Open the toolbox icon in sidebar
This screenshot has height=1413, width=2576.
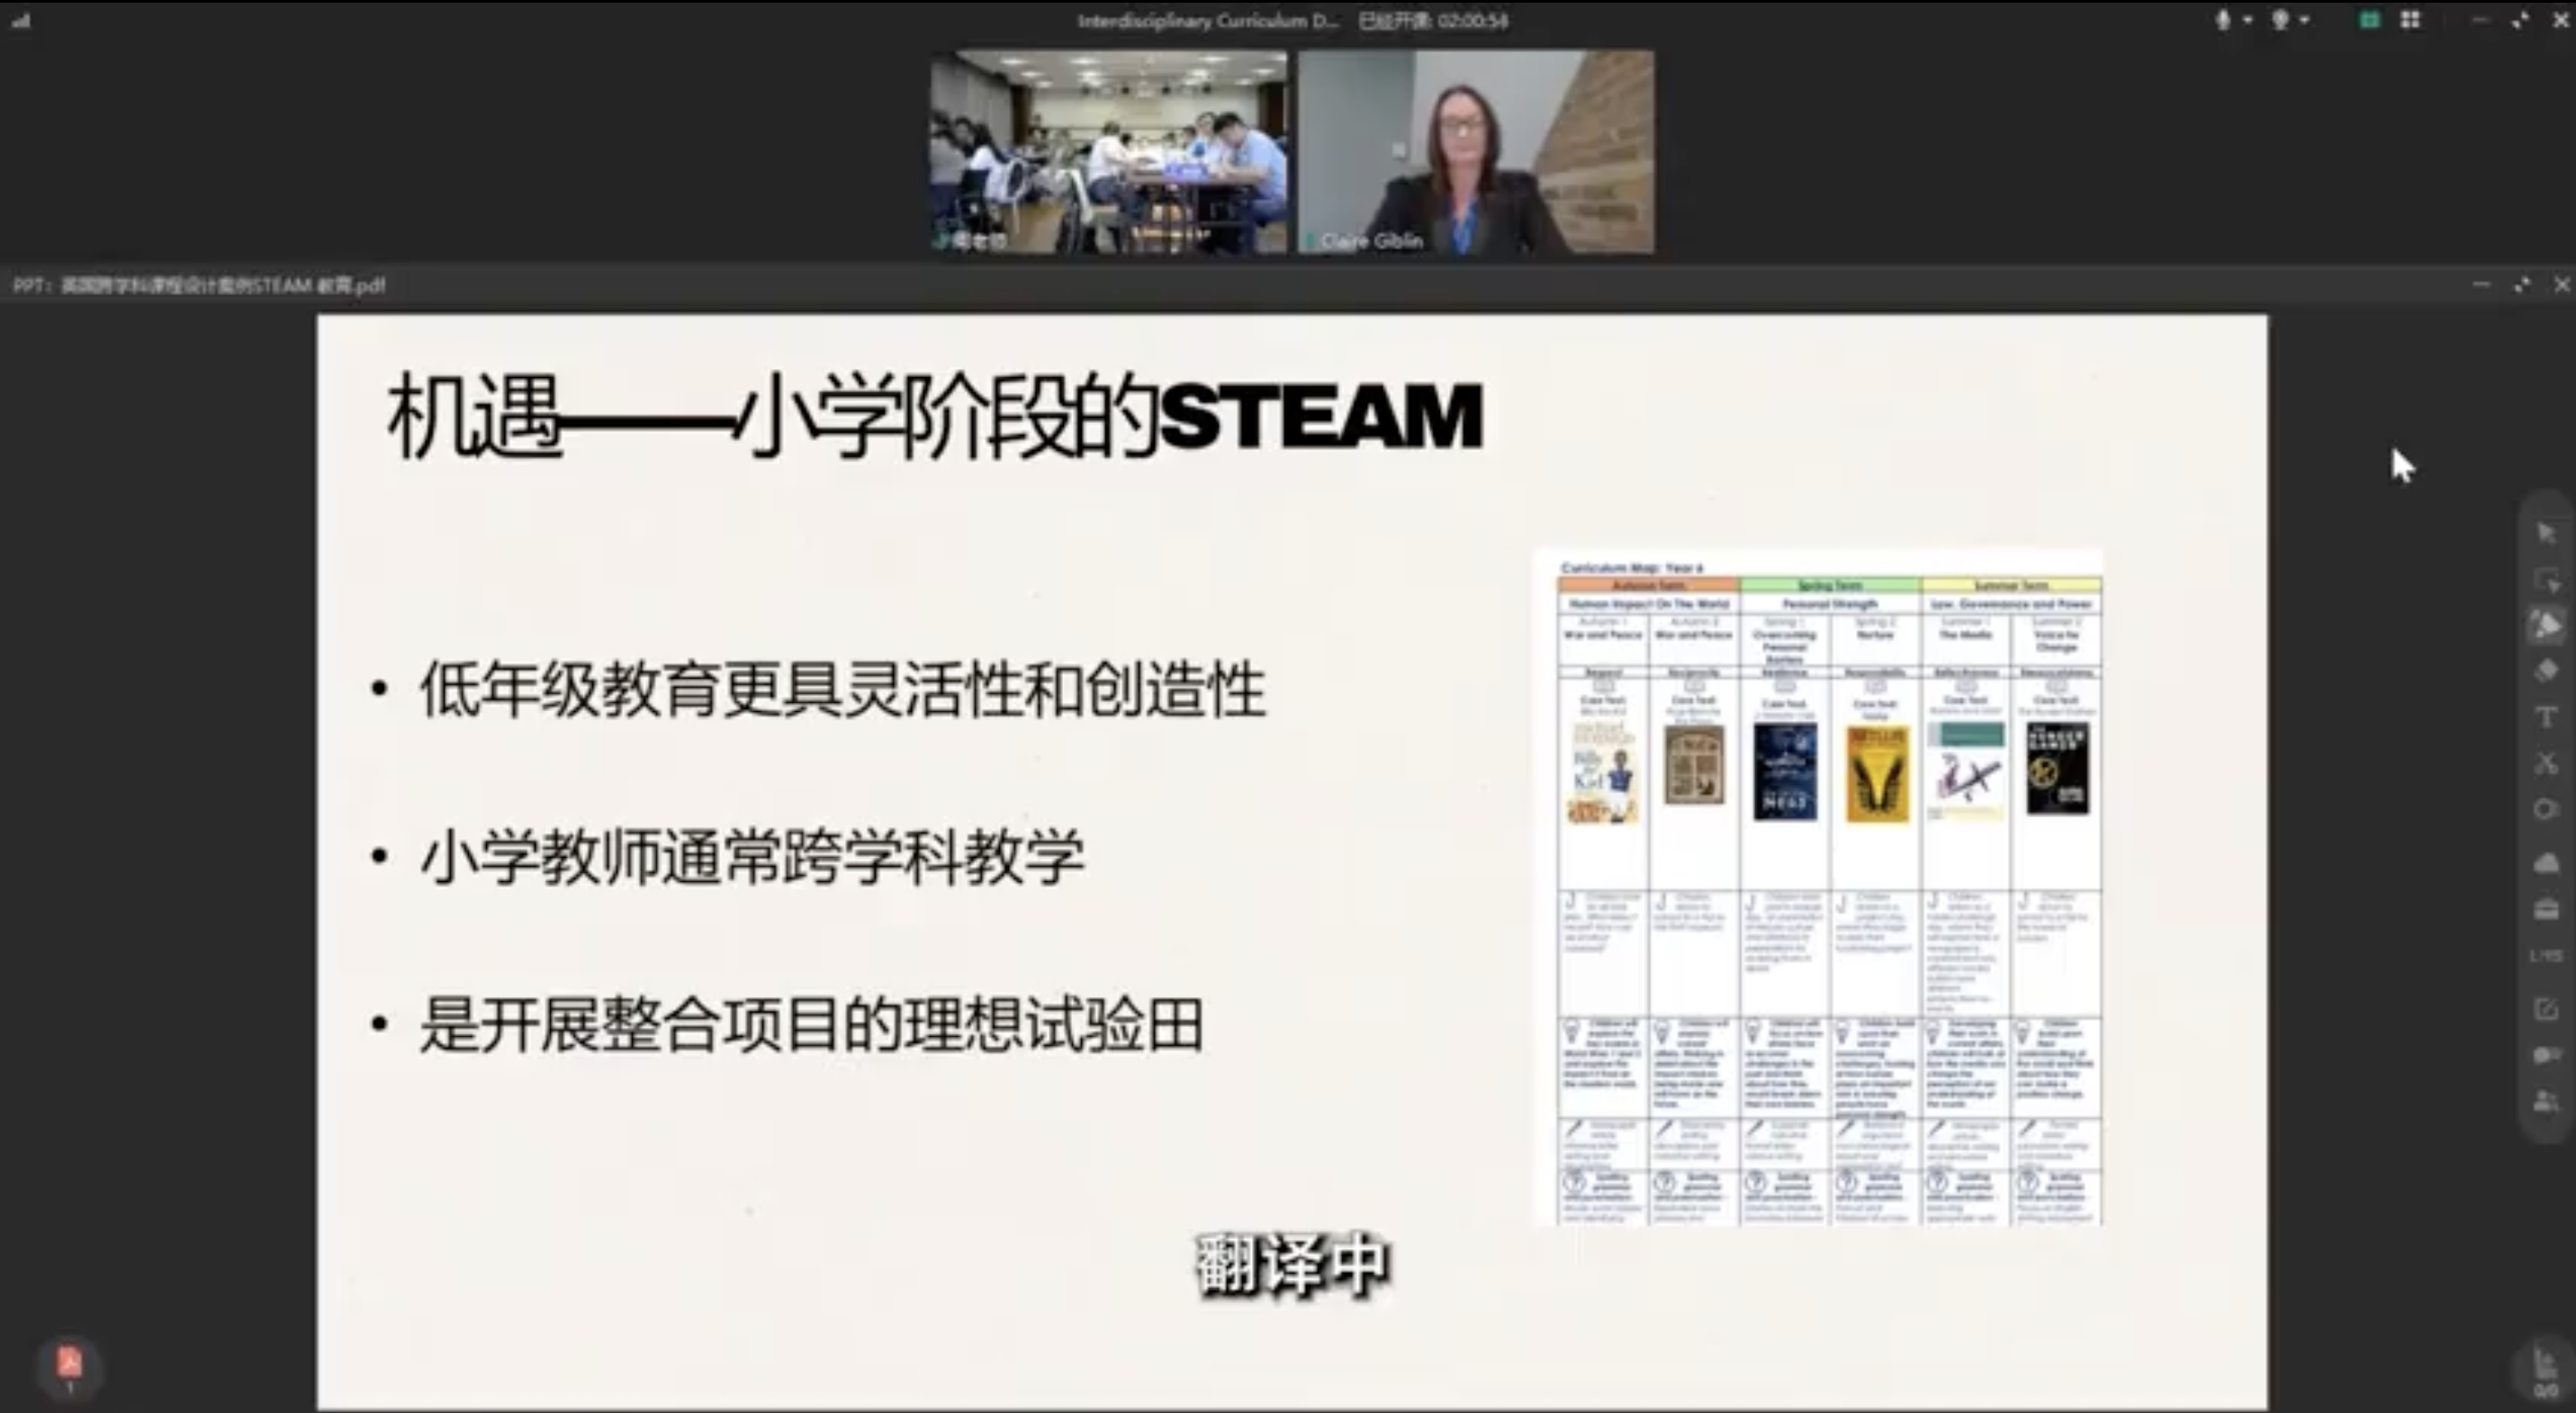(2546, 909)
